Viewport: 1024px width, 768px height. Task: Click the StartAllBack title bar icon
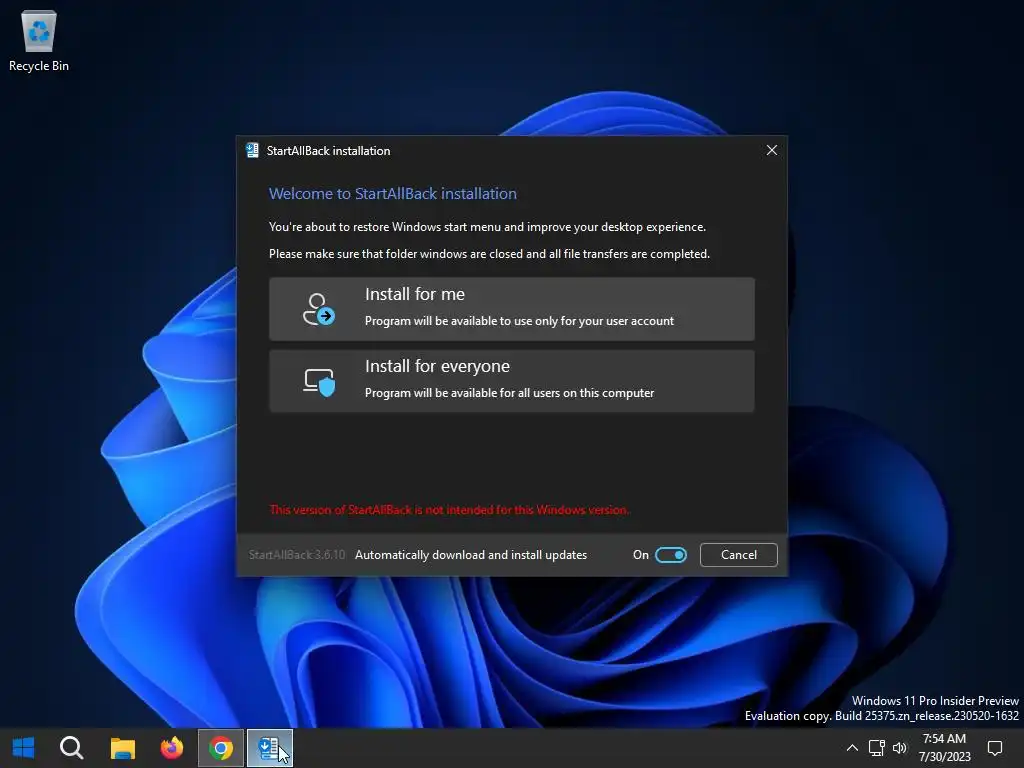(252, 150)
